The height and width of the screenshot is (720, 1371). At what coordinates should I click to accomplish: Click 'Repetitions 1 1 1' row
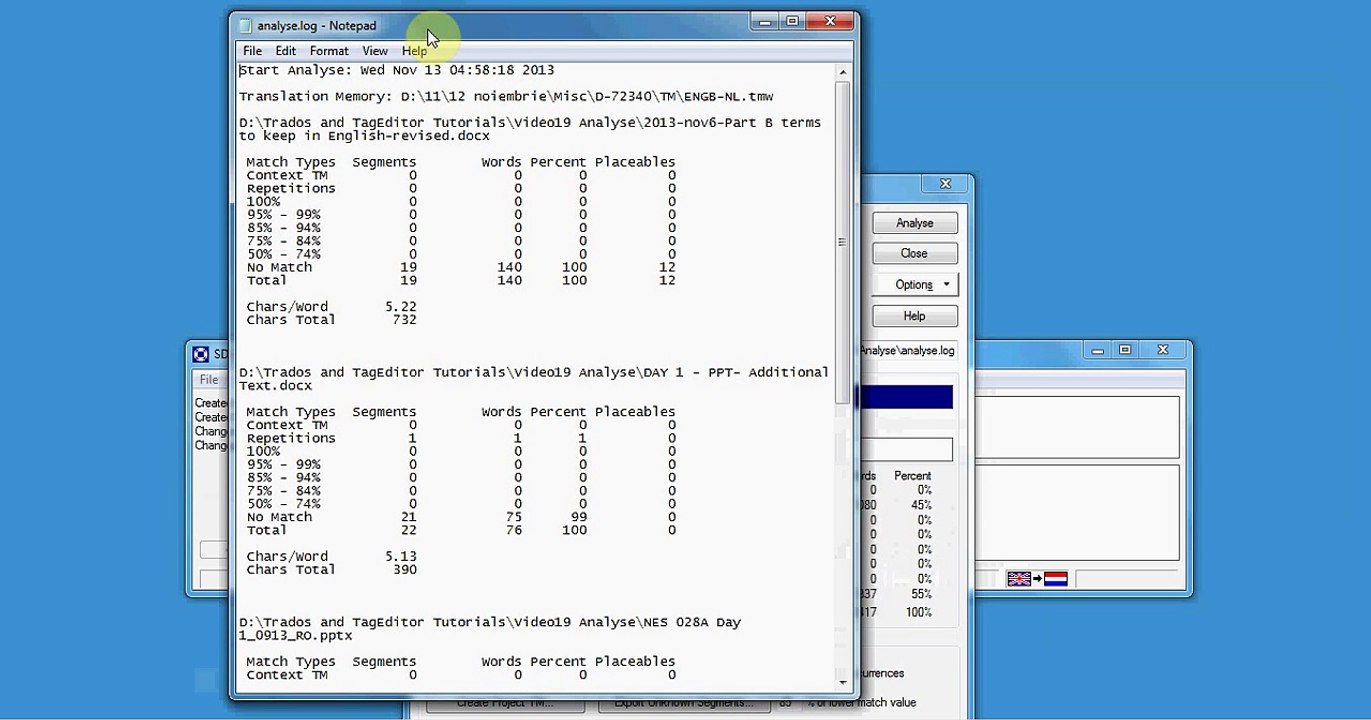point(461,439)
